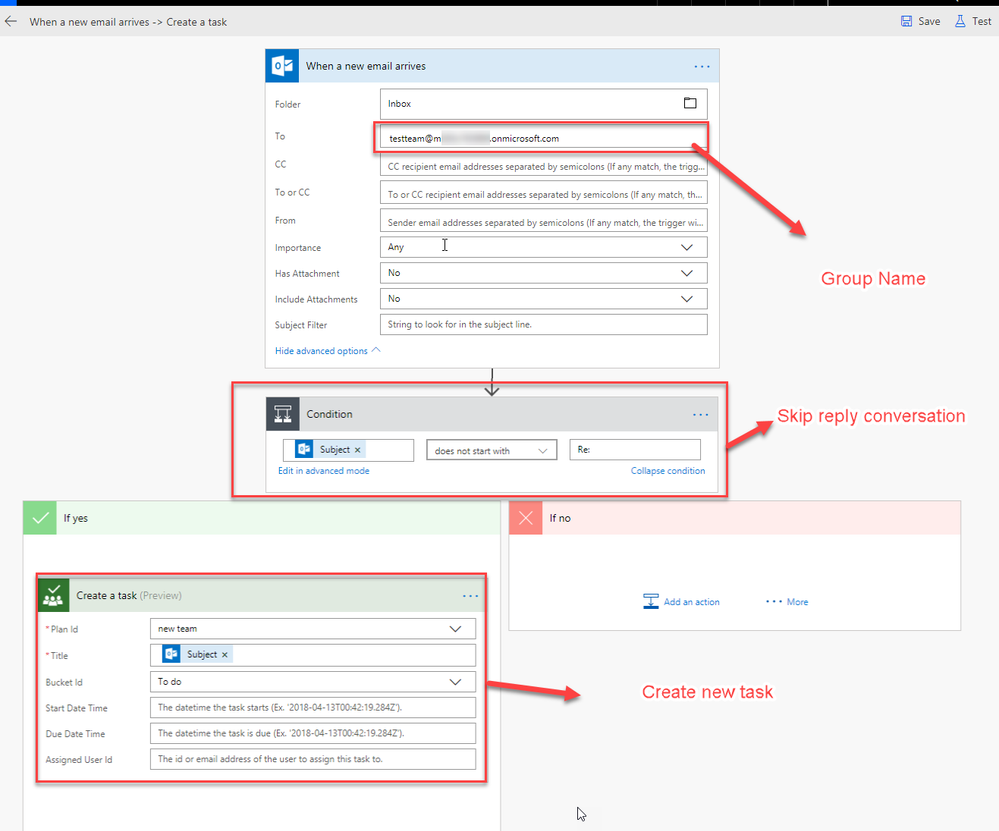Image resolution: width=999 pixels, height=831 pixels.
Task: Expand the Importance dropdown
Action: tap(687, 247)
